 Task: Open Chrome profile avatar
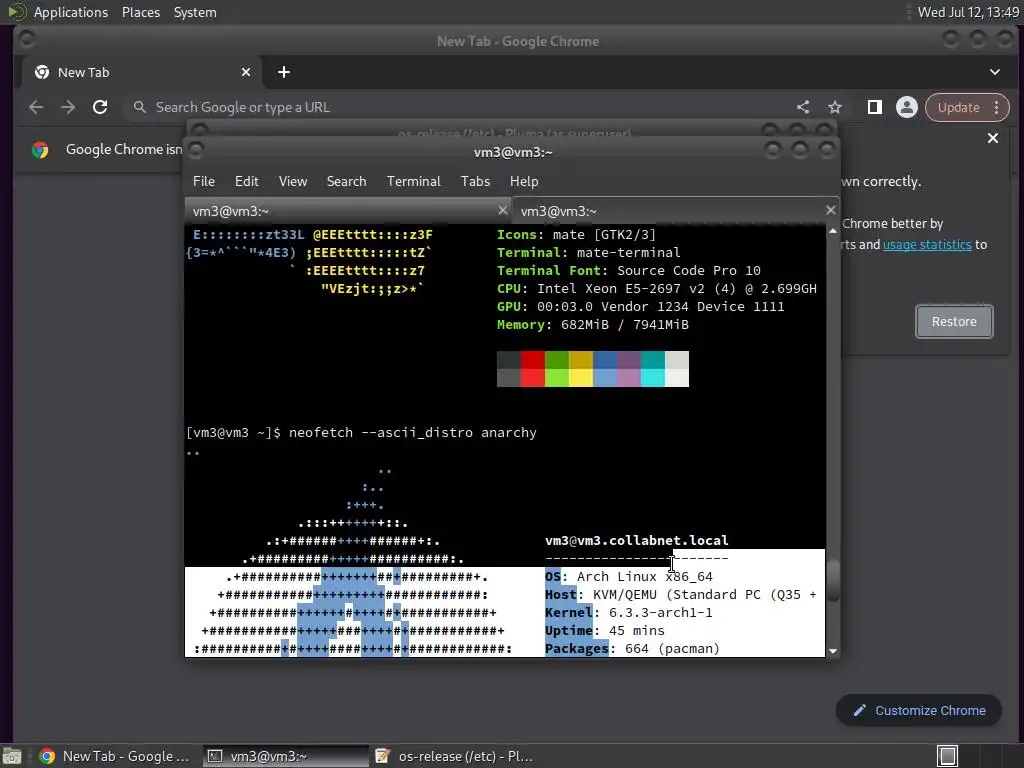pyautogui.click(x=906, y=107)
